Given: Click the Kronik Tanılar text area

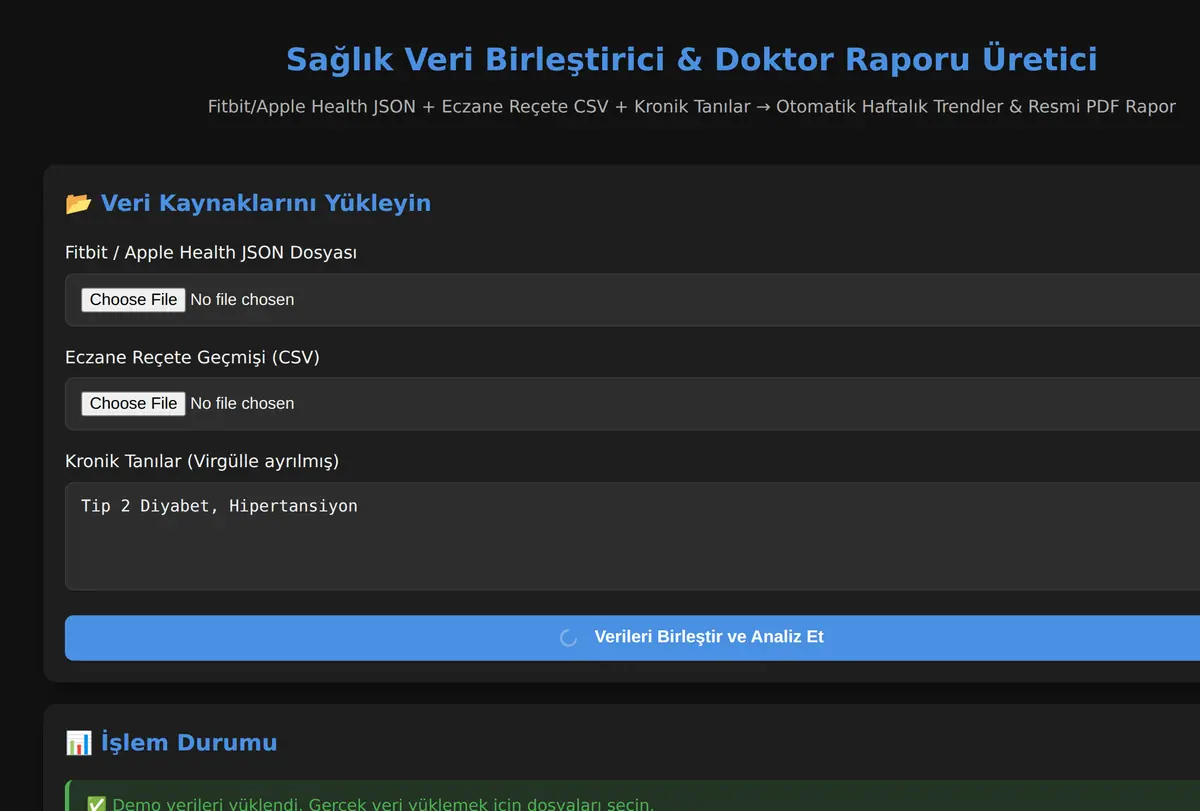Looking at the screenshot, I should 632,536.
